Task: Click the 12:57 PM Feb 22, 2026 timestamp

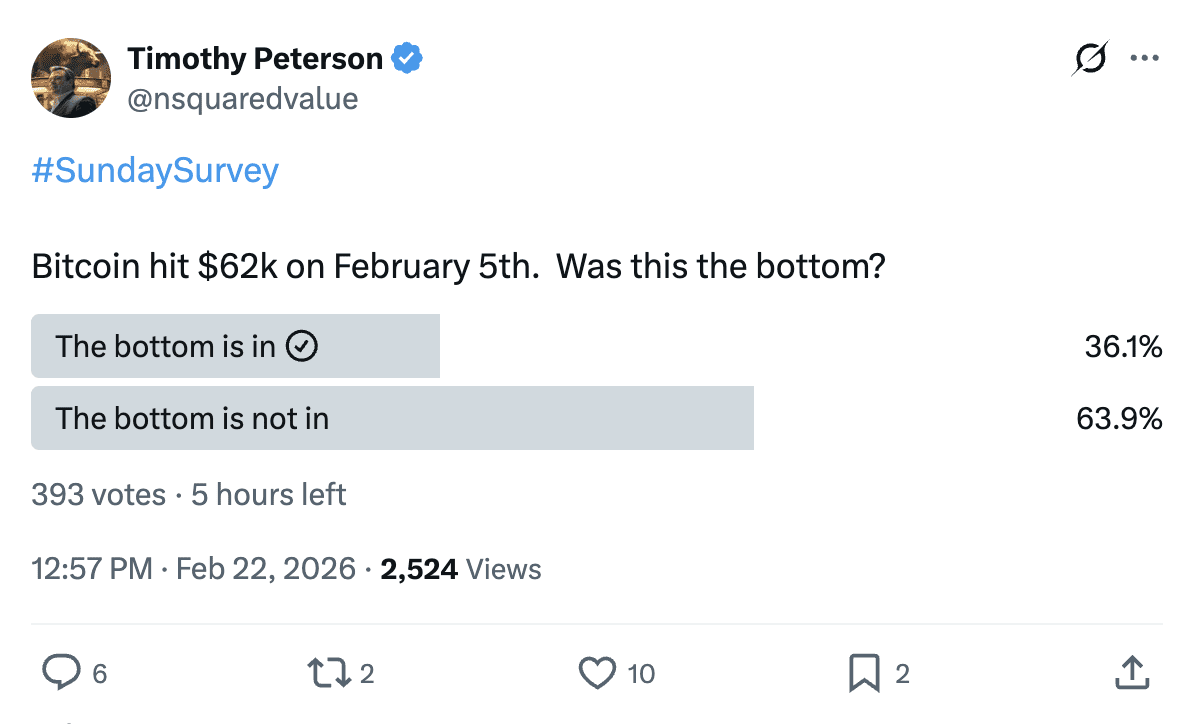Action: coord(194,569)
